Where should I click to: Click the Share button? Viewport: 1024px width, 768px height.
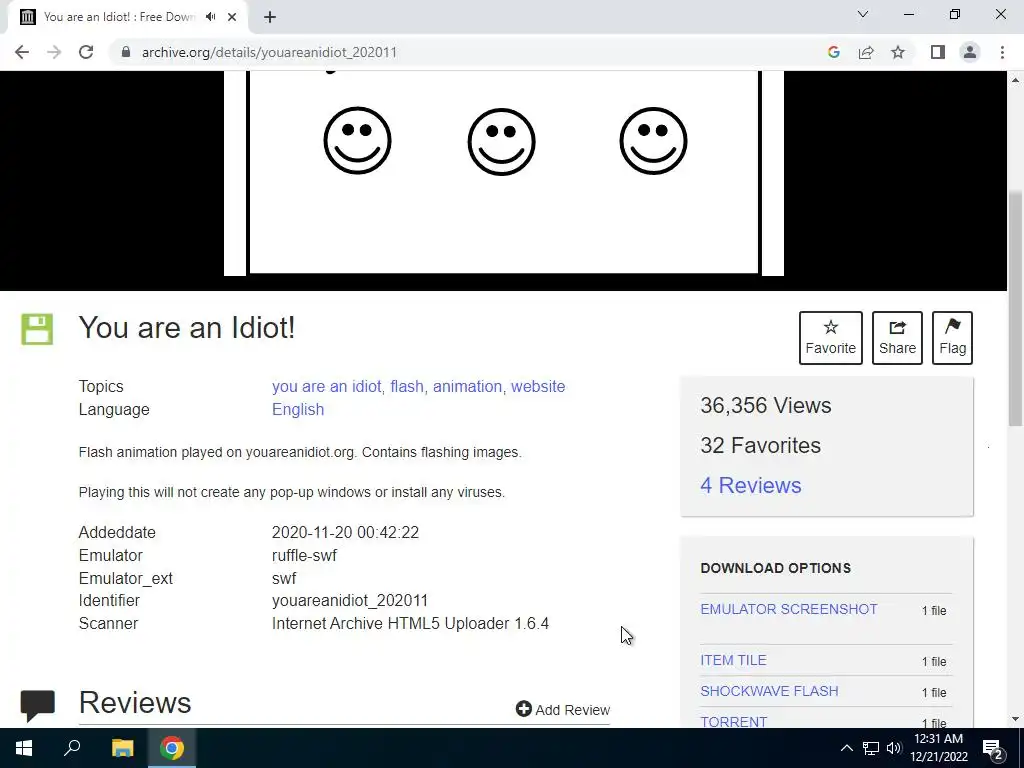[897, 338]
